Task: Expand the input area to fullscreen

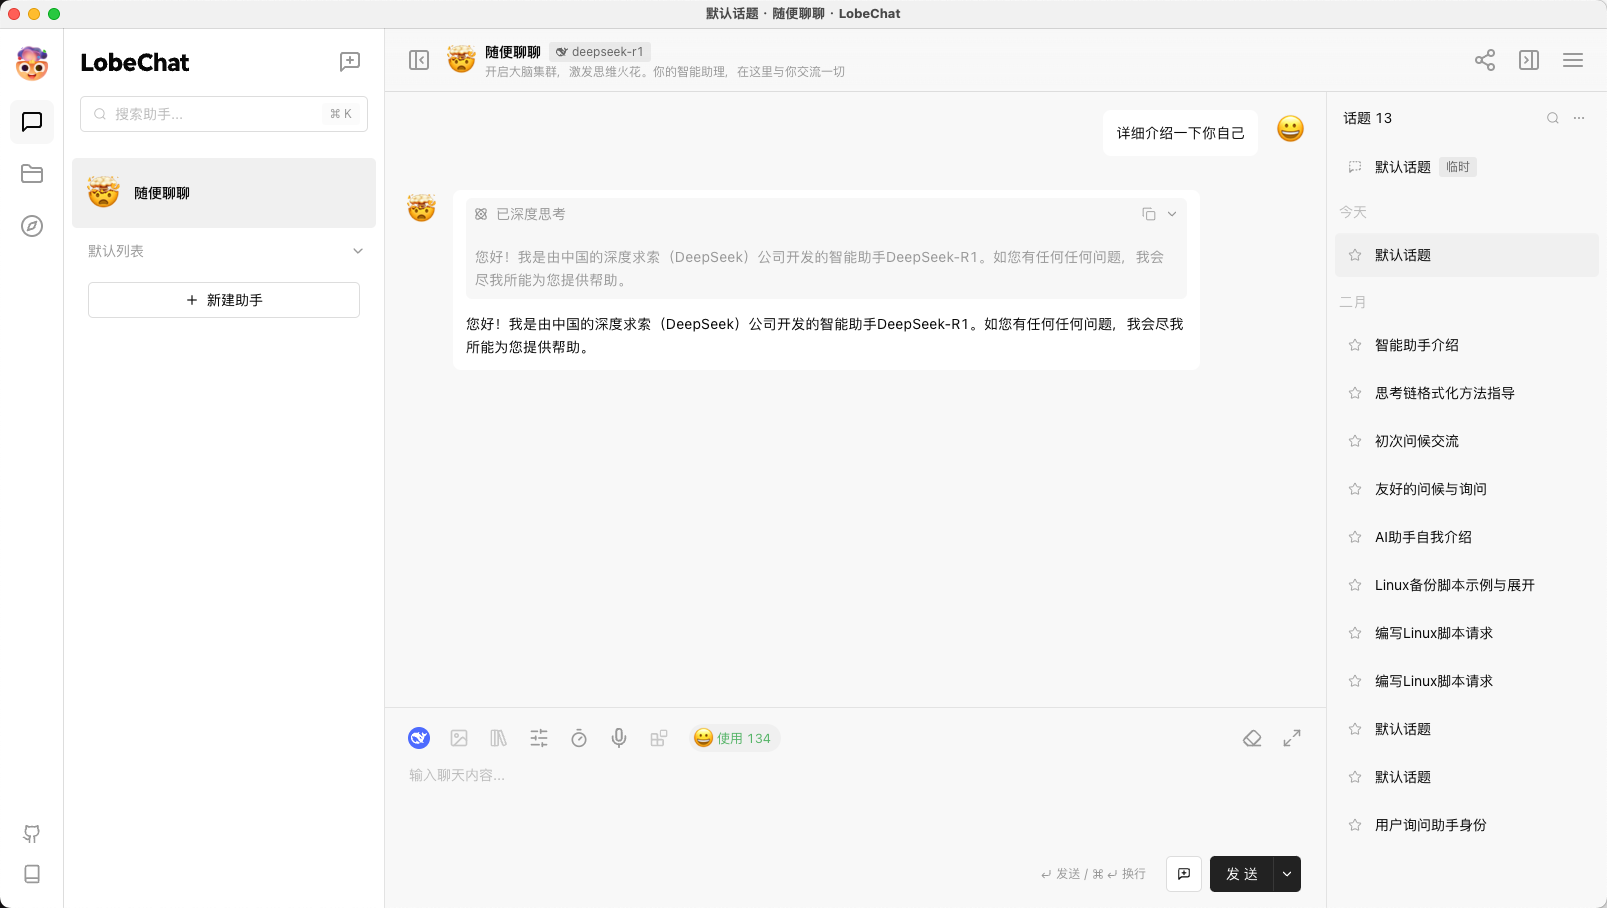Action: pyautogui.click(x=1292, y=738)
